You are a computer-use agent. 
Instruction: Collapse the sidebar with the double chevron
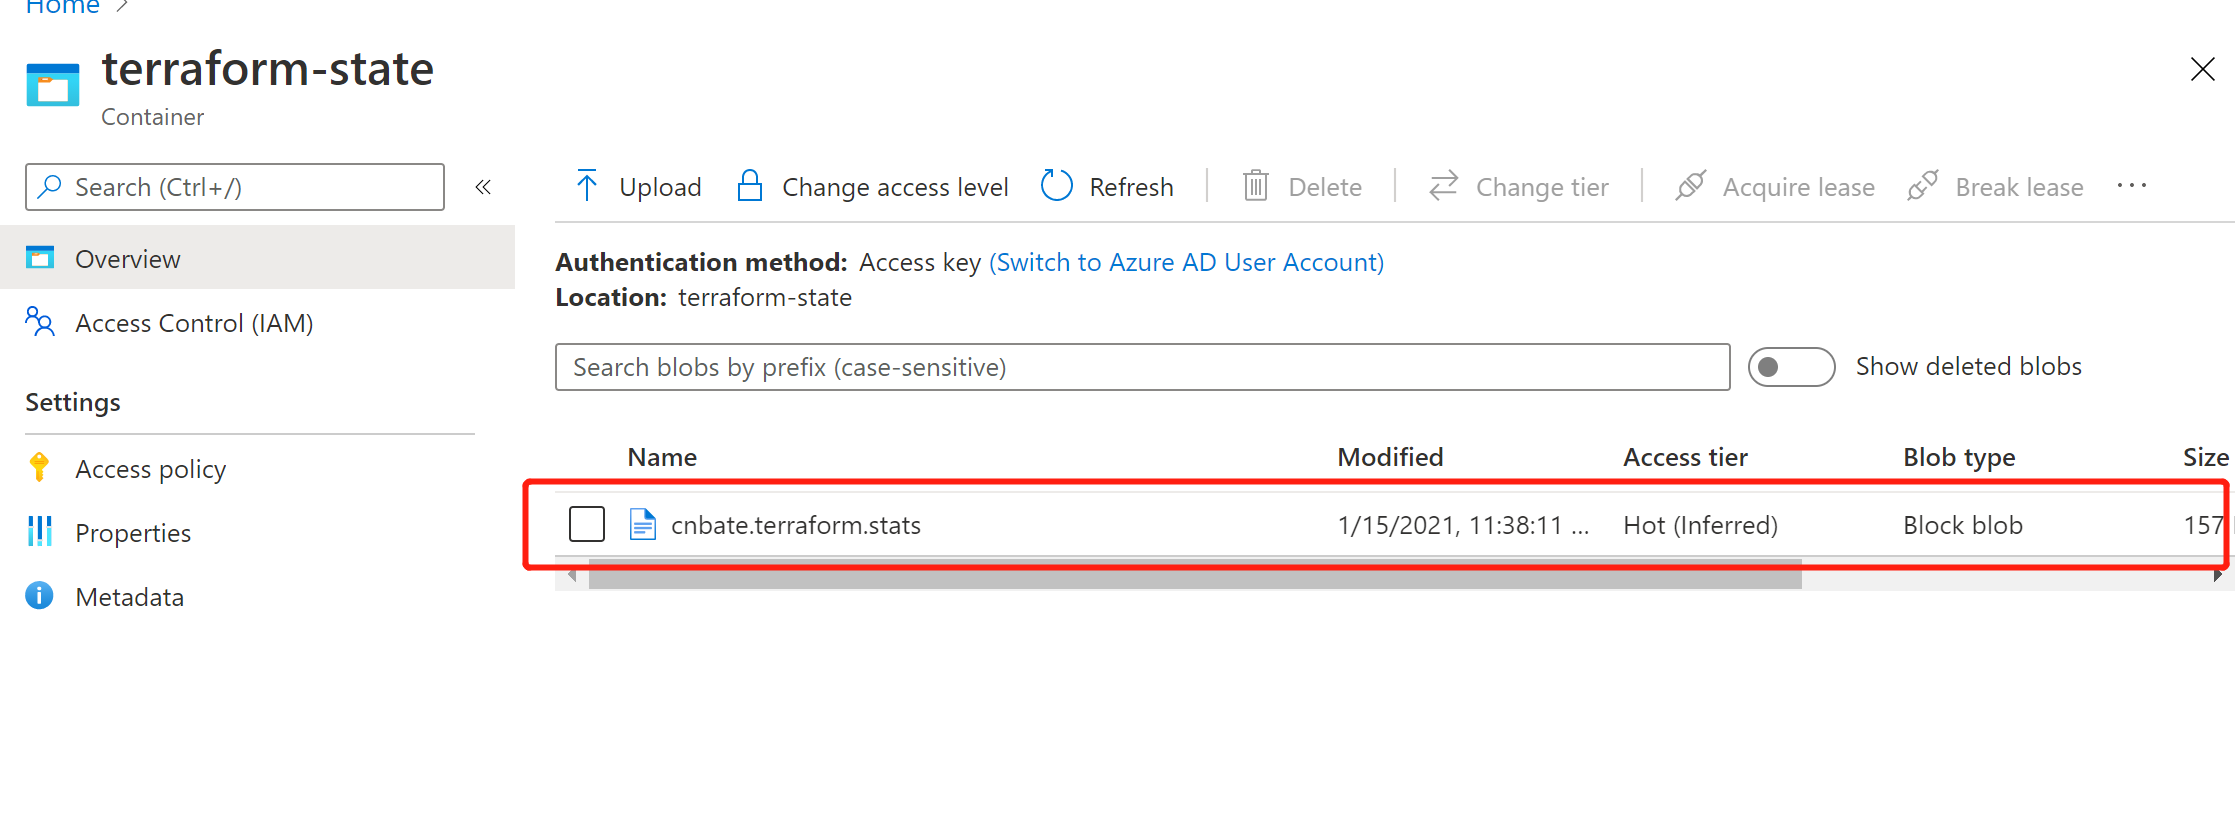click(483, 187)
